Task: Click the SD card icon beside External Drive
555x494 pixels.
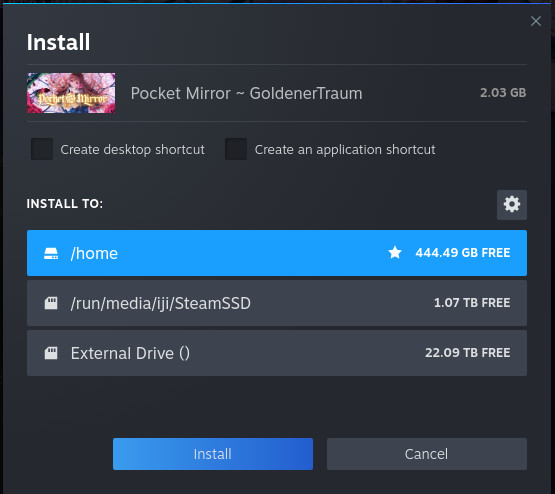Action: point(51,353)
